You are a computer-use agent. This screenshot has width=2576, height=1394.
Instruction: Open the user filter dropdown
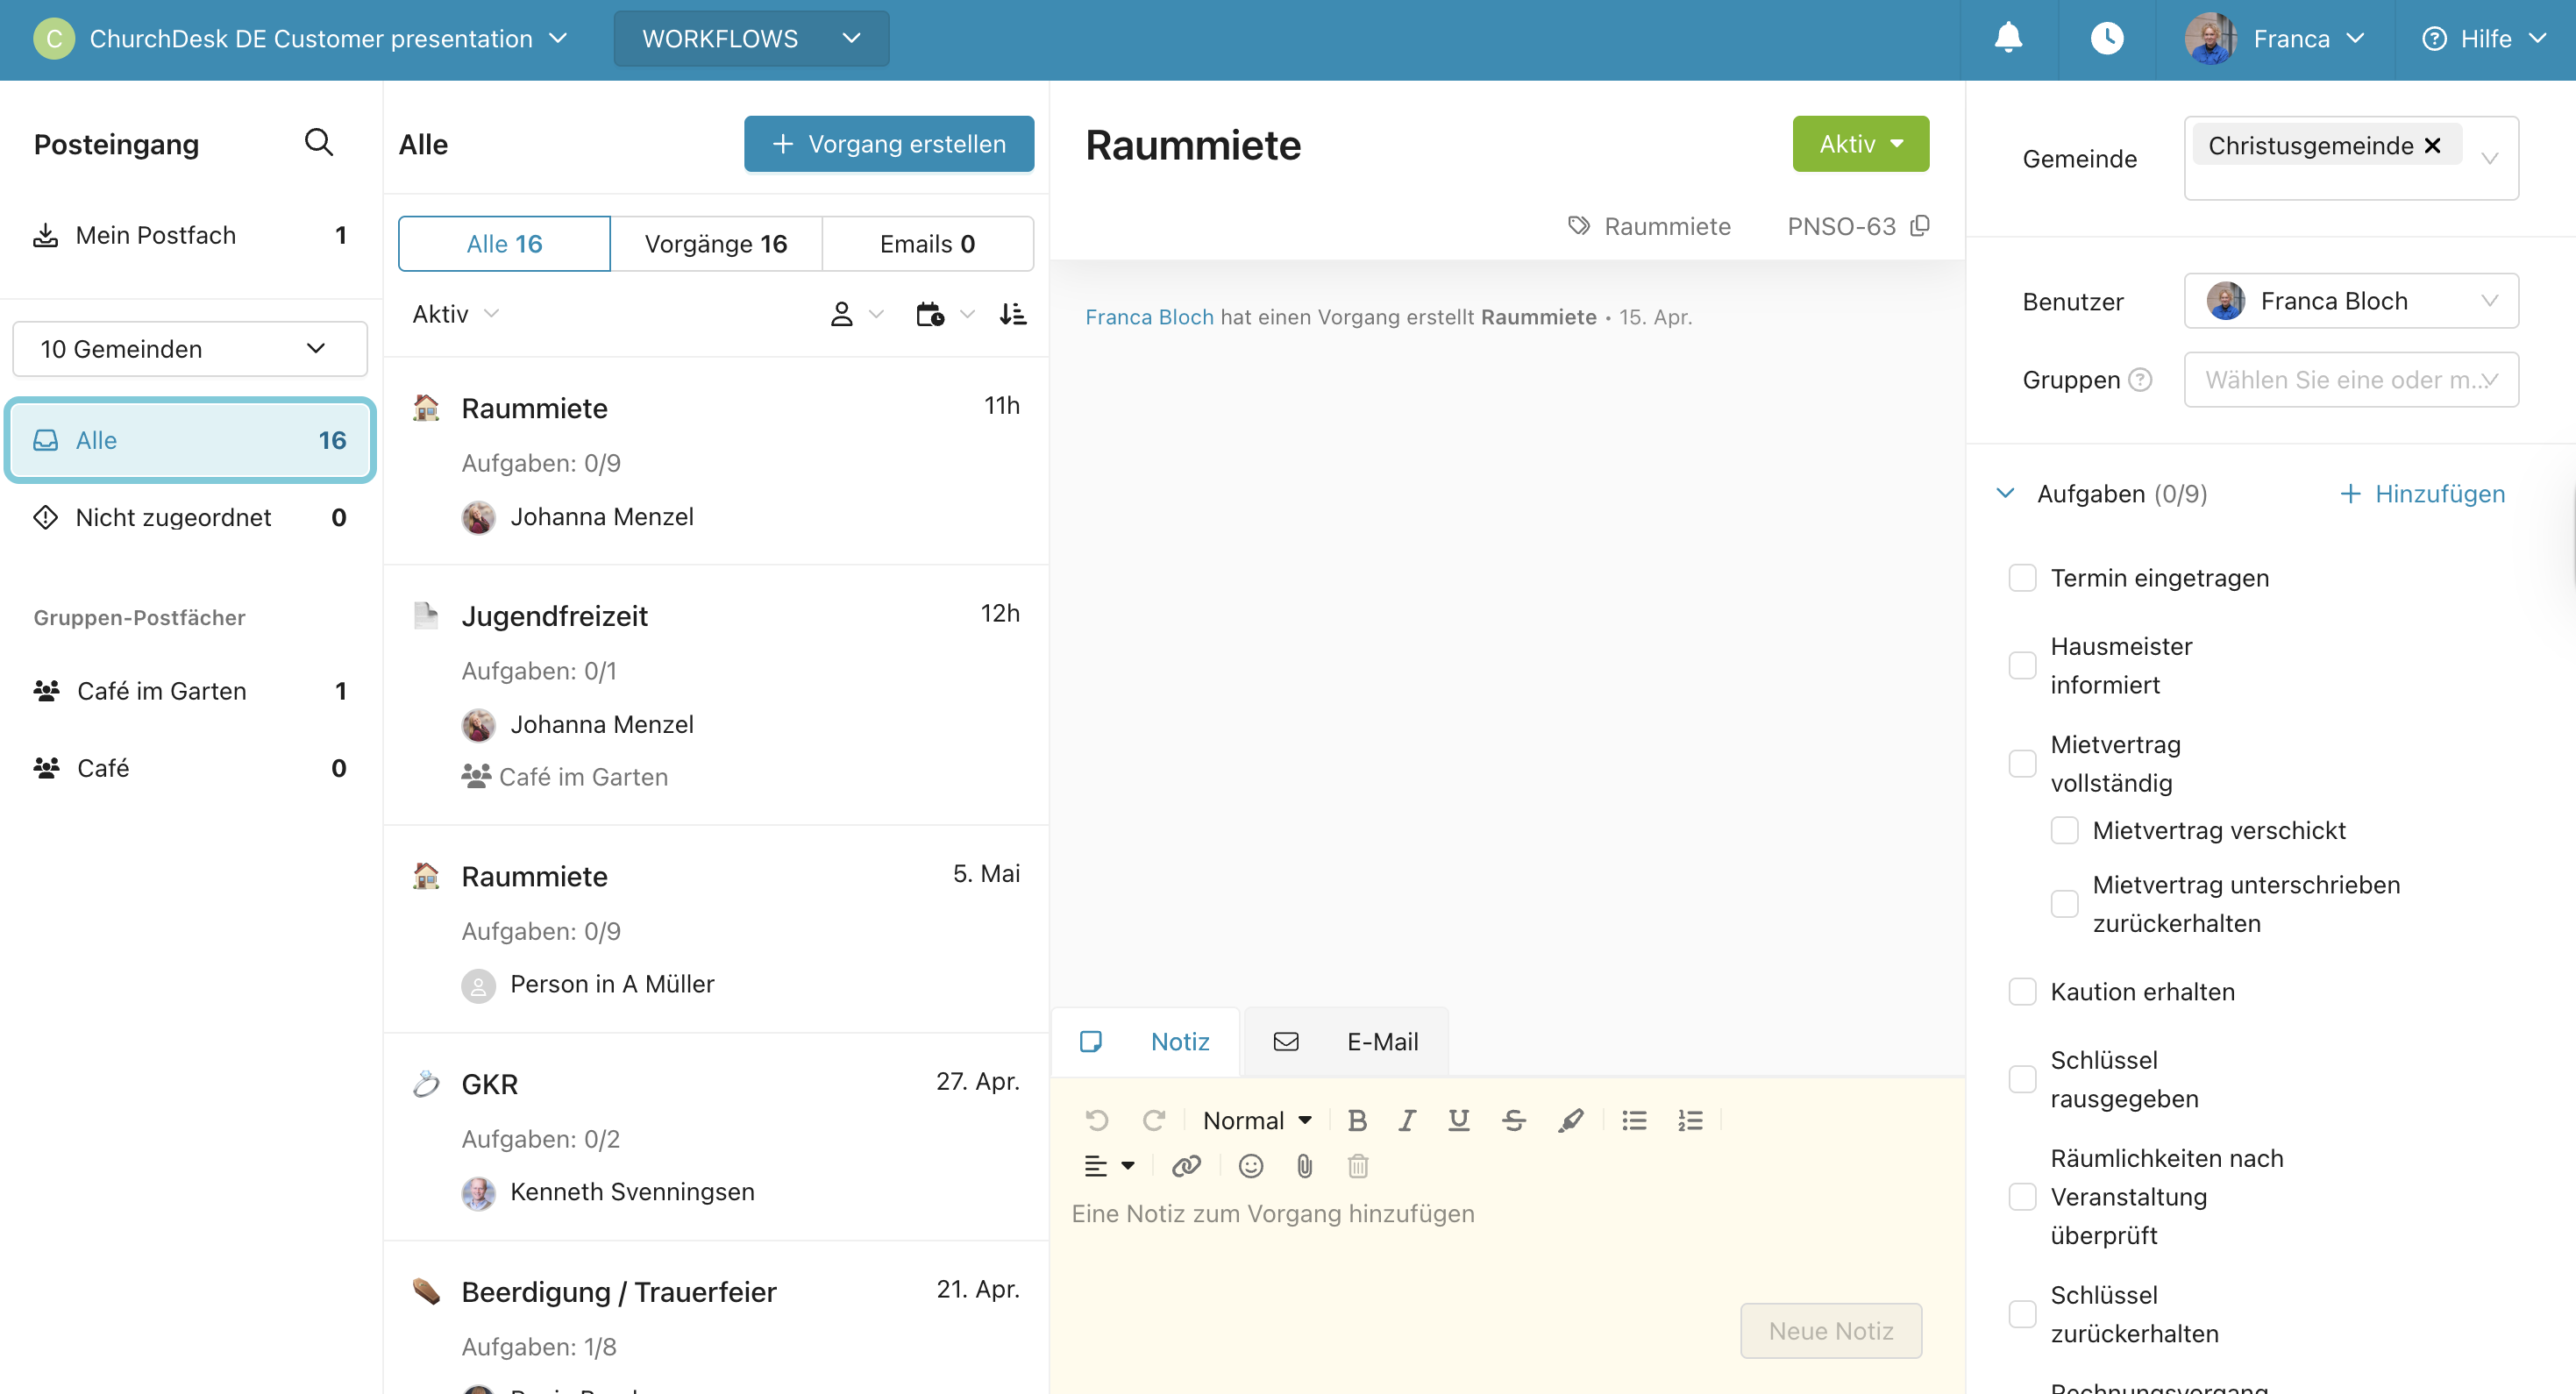[857, 314]
